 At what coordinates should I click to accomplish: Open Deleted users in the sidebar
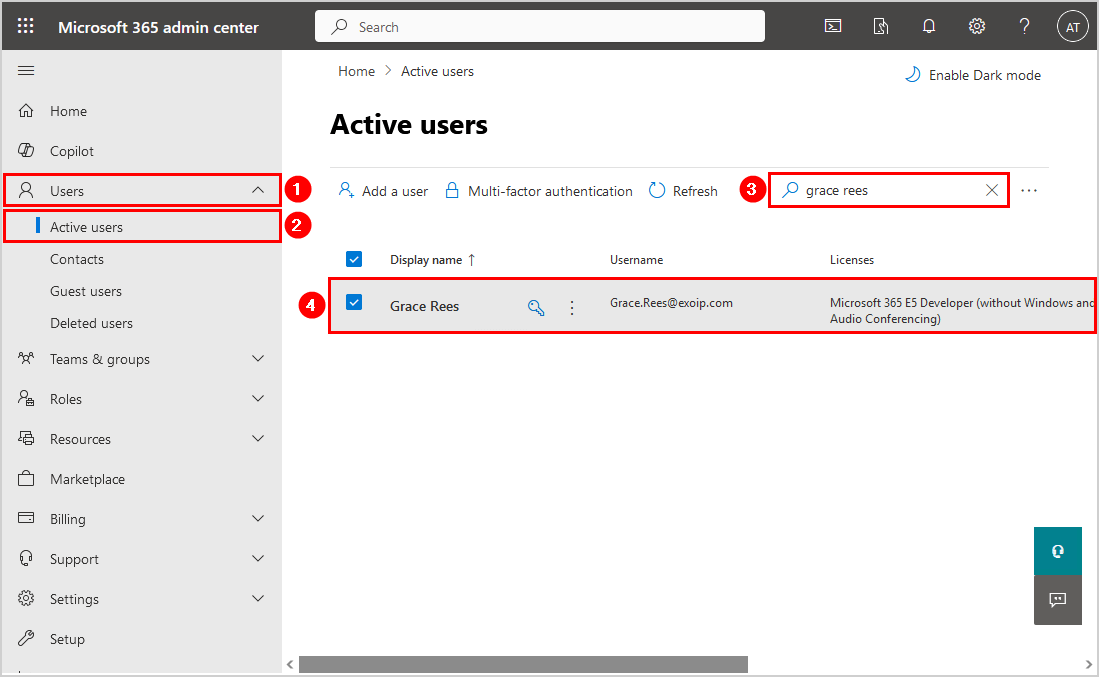coord(91,323)
